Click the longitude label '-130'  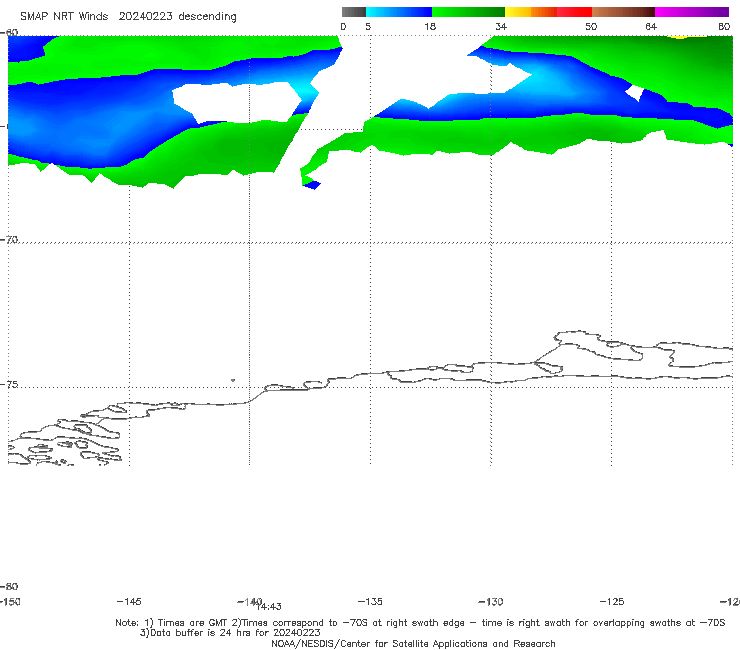491,601
